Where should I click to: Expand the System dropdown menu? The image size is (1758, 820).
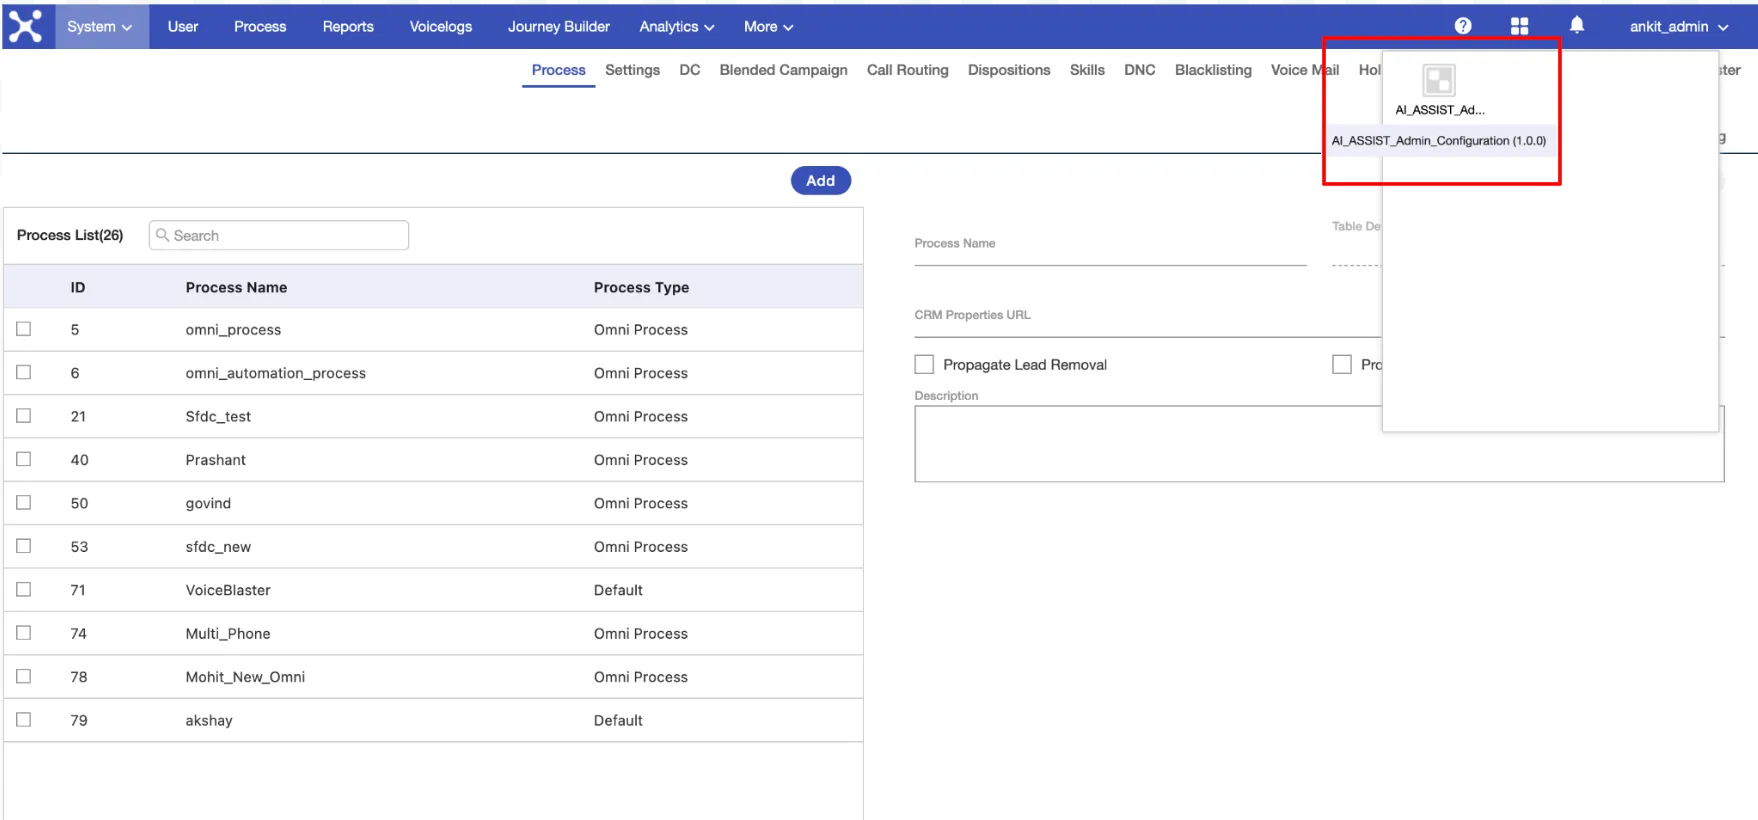click(x=100, y=27)
